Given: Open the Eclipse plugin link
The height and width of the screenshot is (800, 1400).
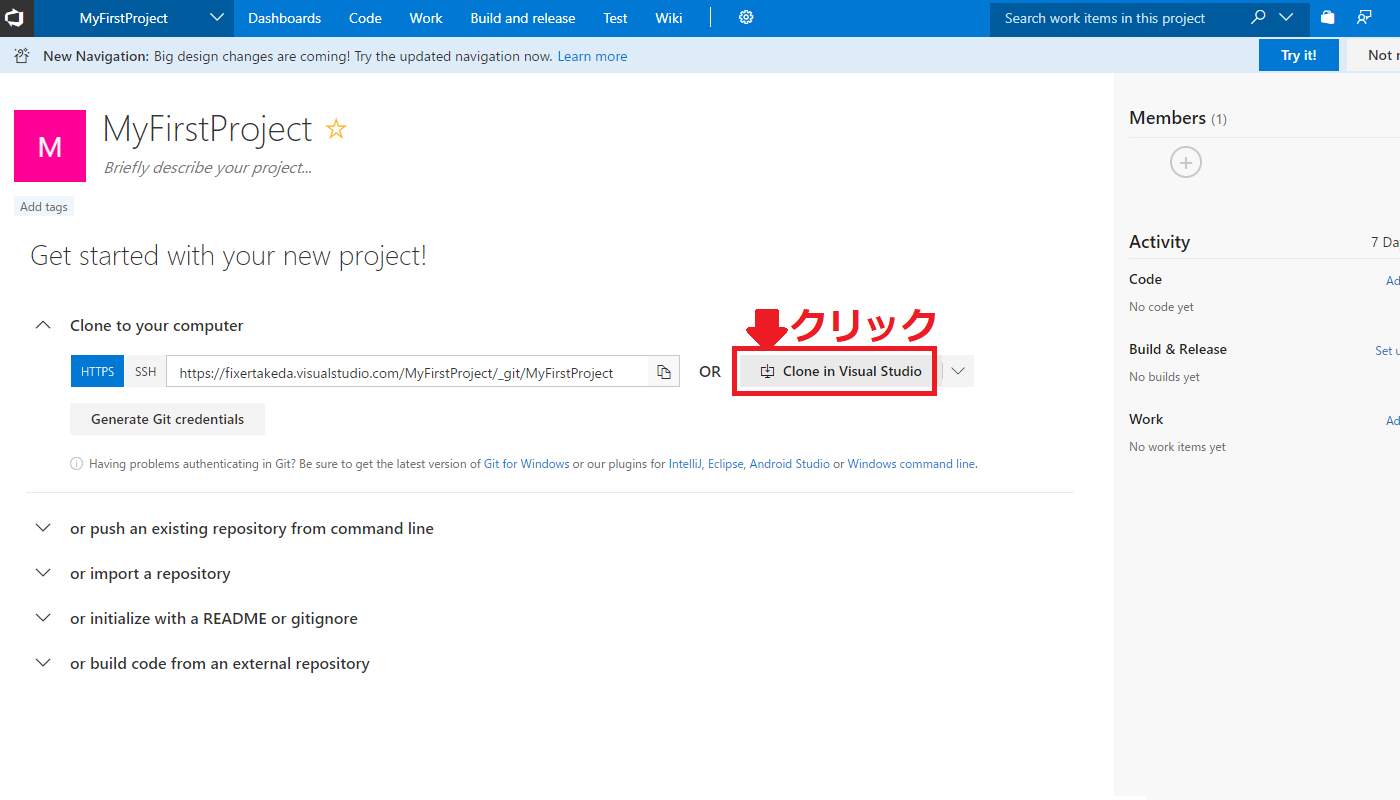Looking at the screenshot, I should pos(725,464).
